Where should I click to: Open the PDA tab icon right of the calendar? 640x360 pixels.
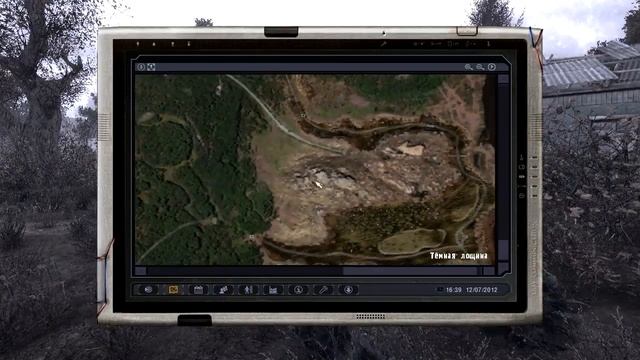(x=223, y=289)
